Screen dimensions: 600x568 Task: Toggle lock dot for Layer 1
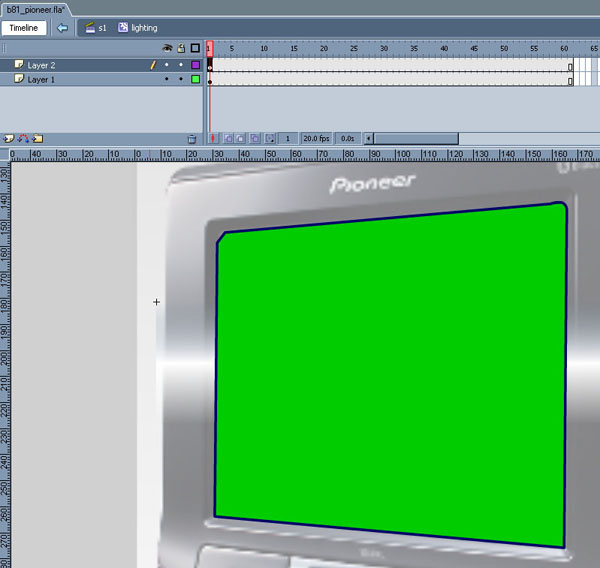point(181,79)
